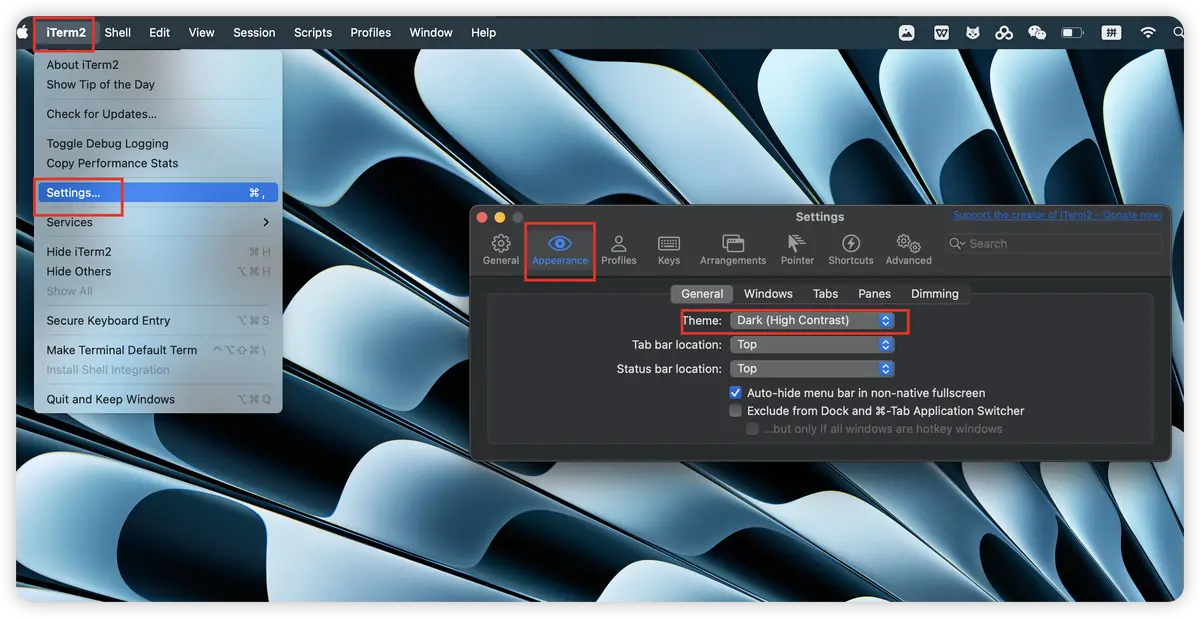This screenshot has width=1200, height=618.
Task: Open the Profiles menu in menu bar
Action: click(371, 32)
